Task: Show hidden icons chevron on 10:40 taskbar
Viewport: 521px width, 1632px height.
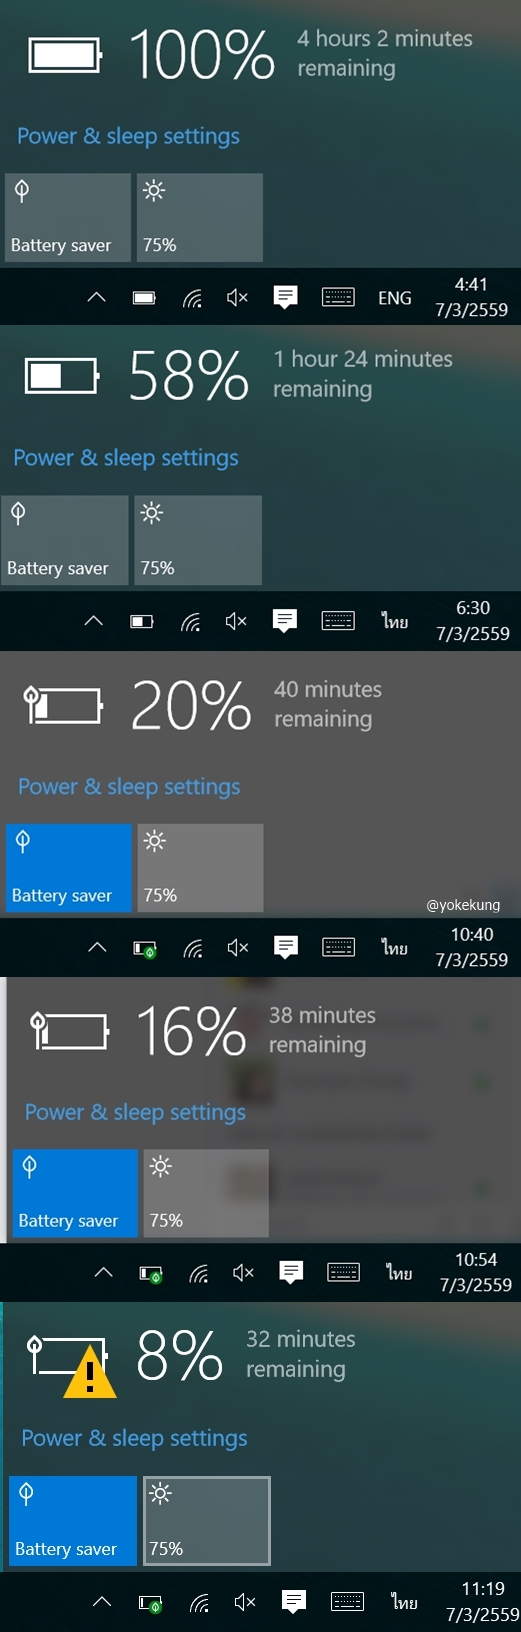Action: [x=97, y=947]
